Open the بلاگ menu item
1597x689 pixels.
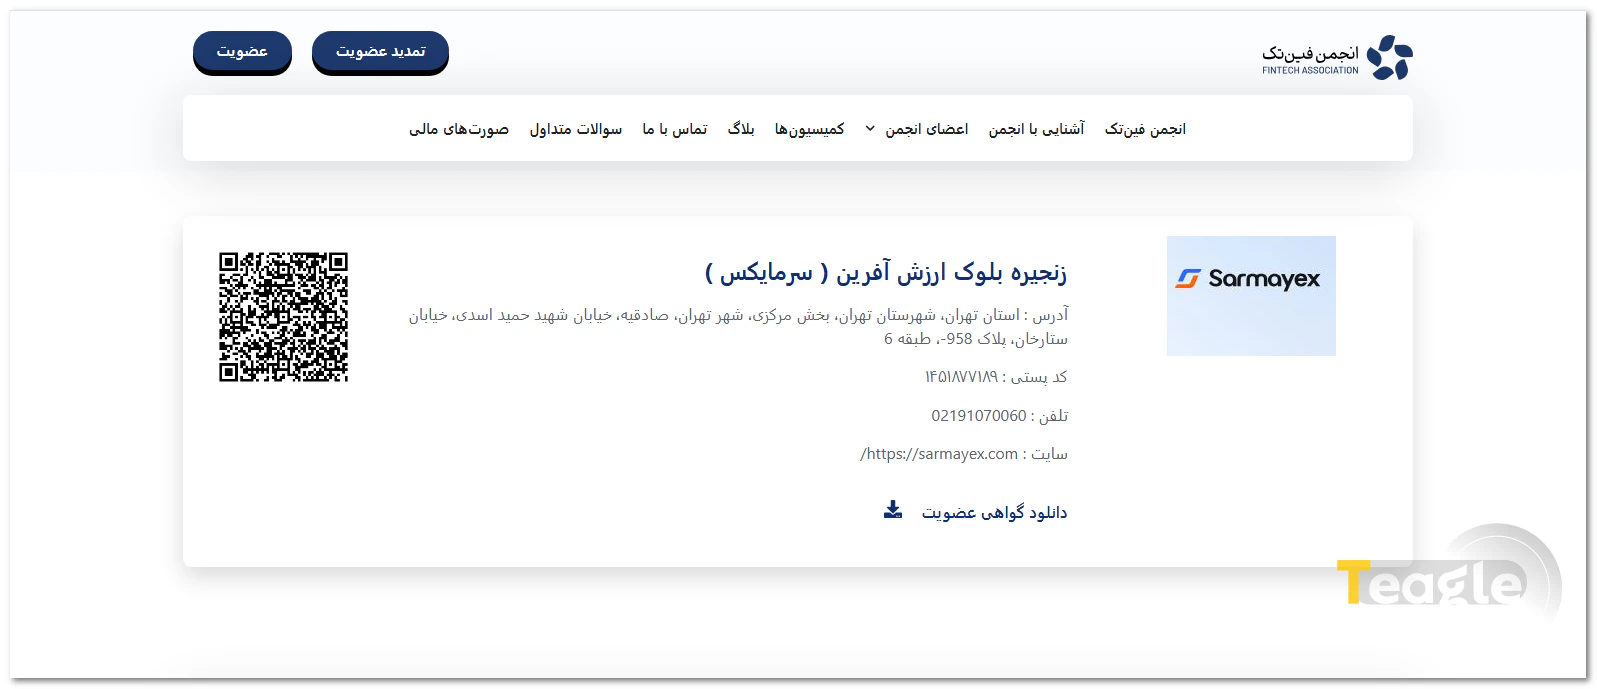tap(741, 129)
